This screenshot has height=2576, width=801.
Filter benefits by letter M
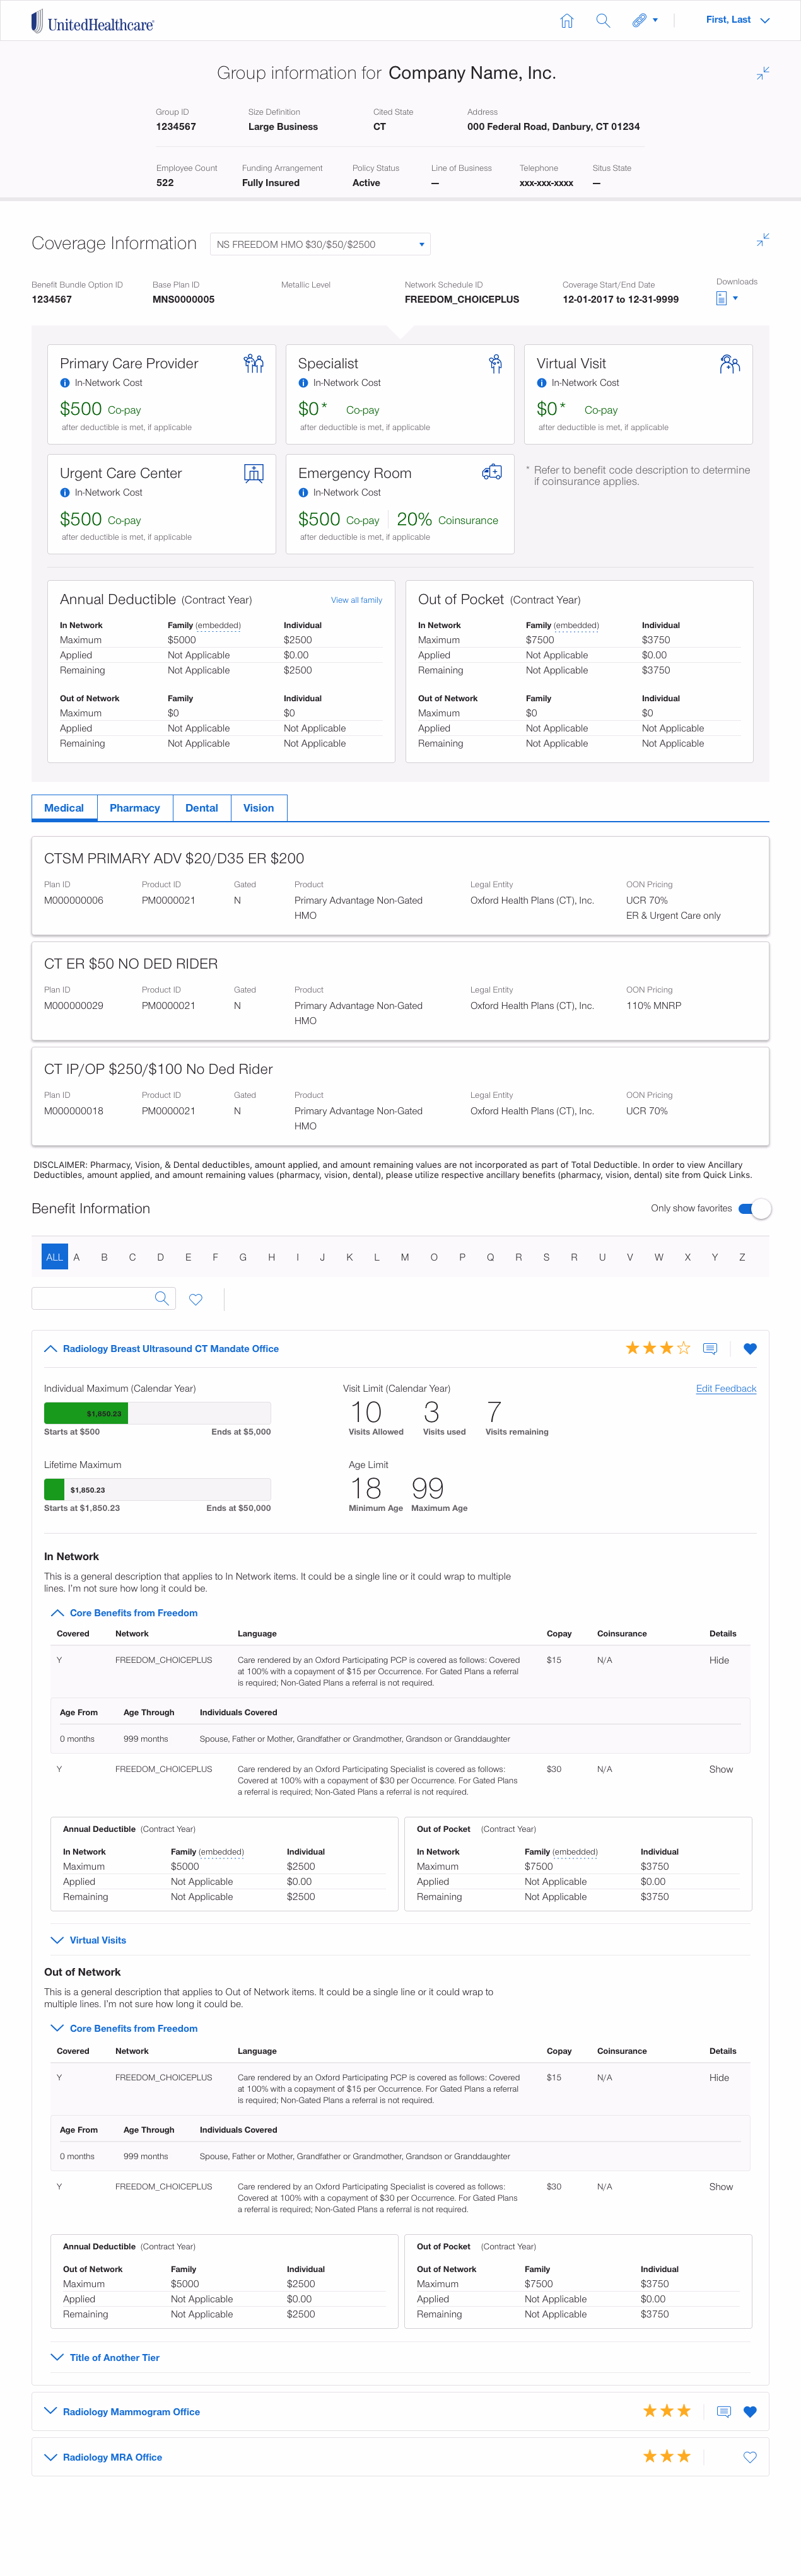pyautogui.click(x=405, y=1258)
